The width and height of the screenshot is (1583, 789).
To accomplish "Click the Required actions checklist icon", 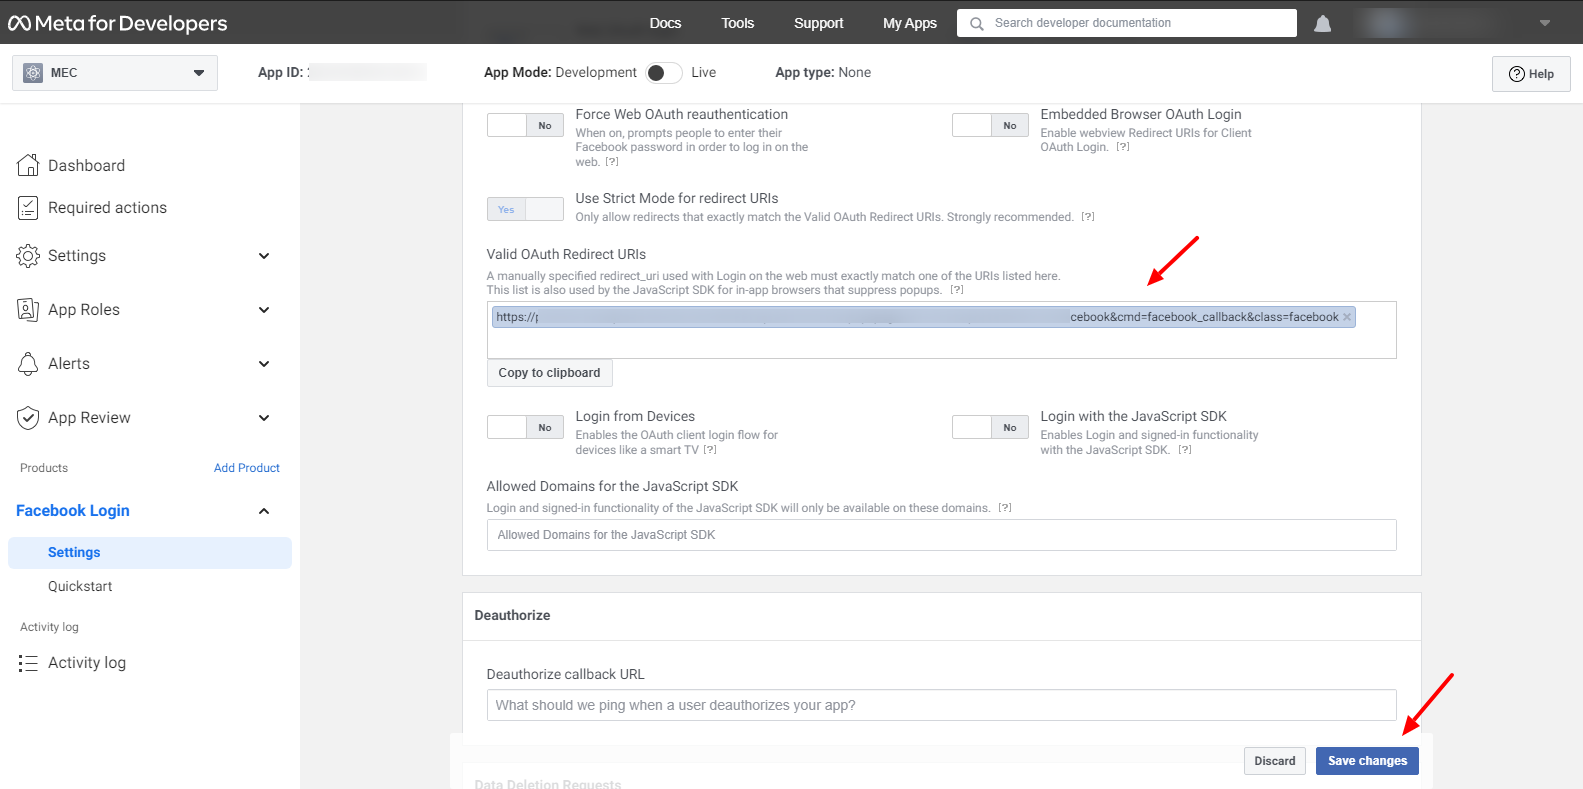I will 28,208.
